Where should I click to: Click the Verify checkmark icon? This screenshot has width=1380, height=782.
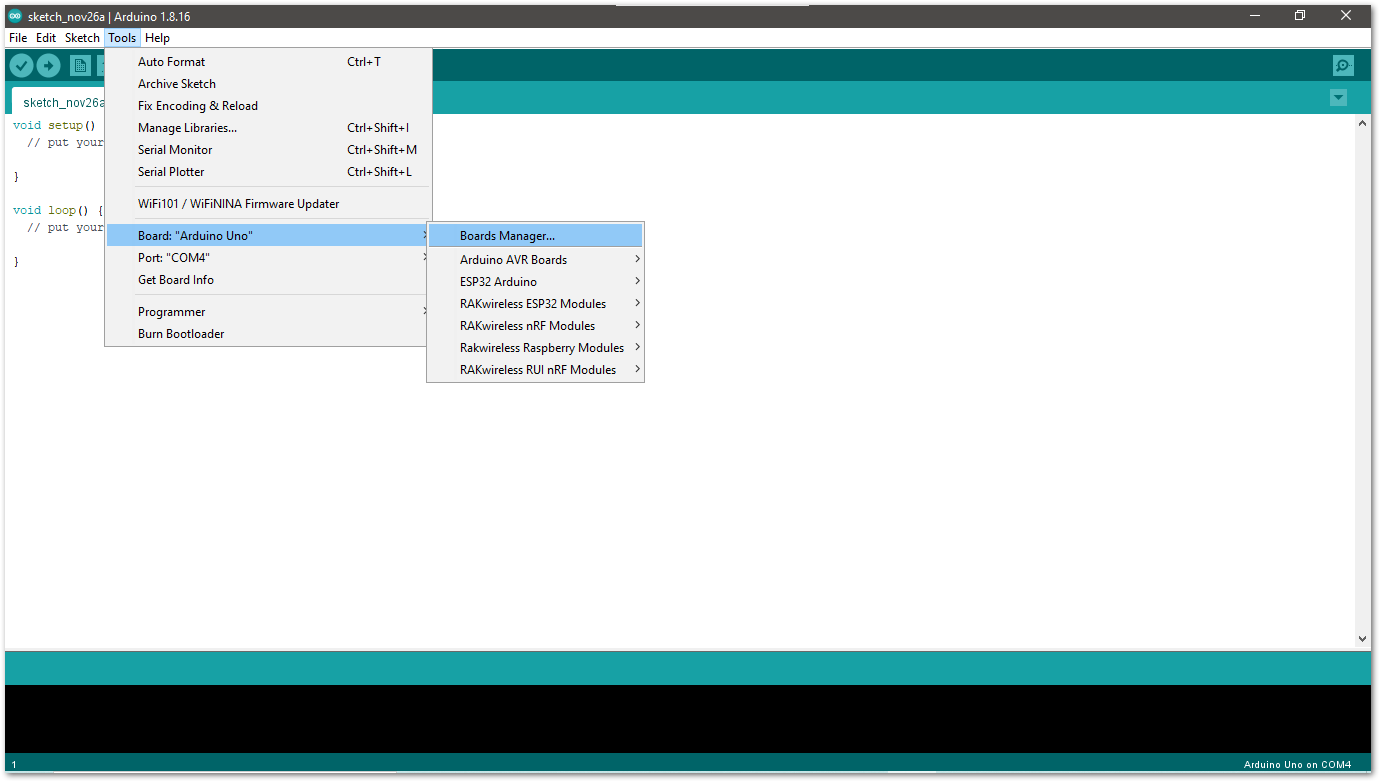(21, 65)
